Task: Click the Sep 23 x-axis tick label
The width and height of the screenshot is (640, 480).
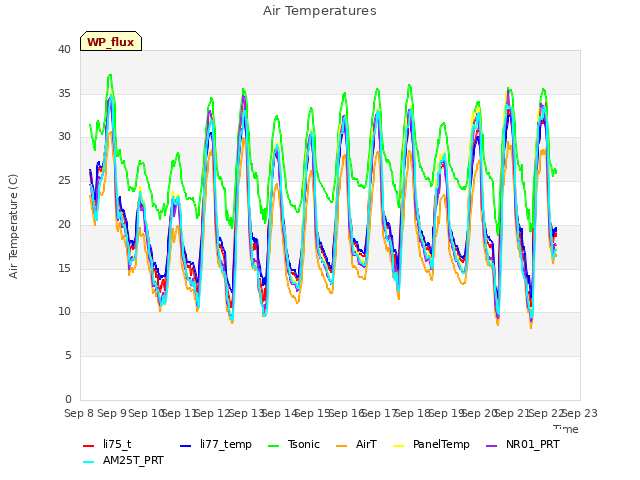Action: point(579,413)
